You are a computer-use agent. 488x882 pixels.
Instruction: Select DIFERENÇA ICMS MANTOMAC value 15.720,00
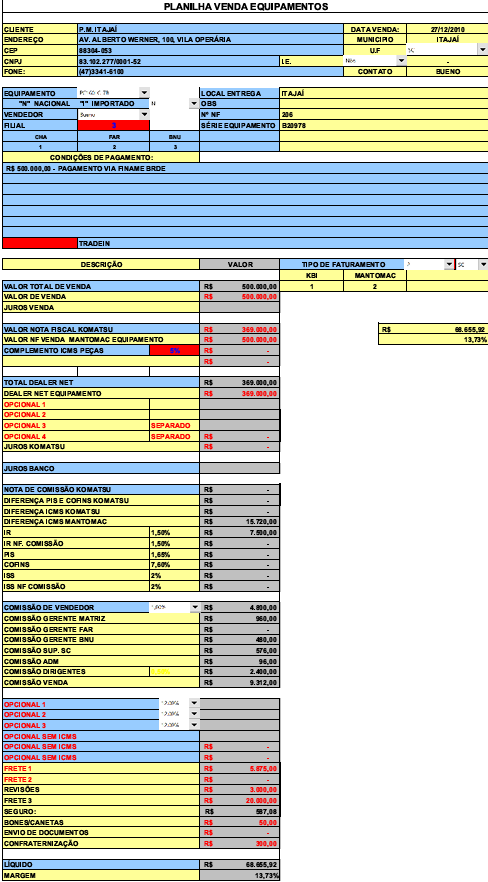(240, 521)
